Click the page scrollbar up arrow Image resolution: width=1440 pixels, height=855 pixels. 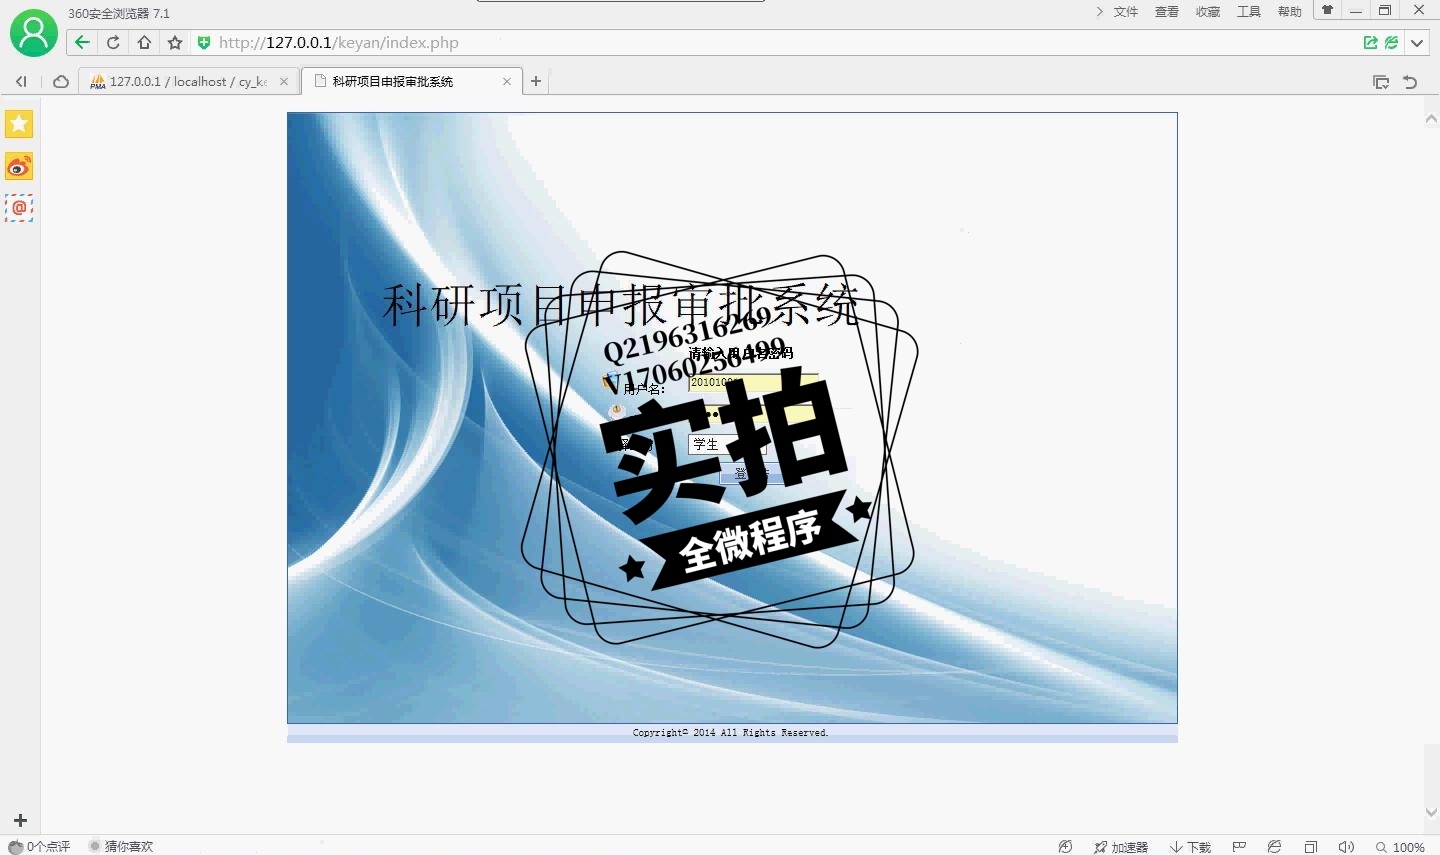tap(1431, 118)
